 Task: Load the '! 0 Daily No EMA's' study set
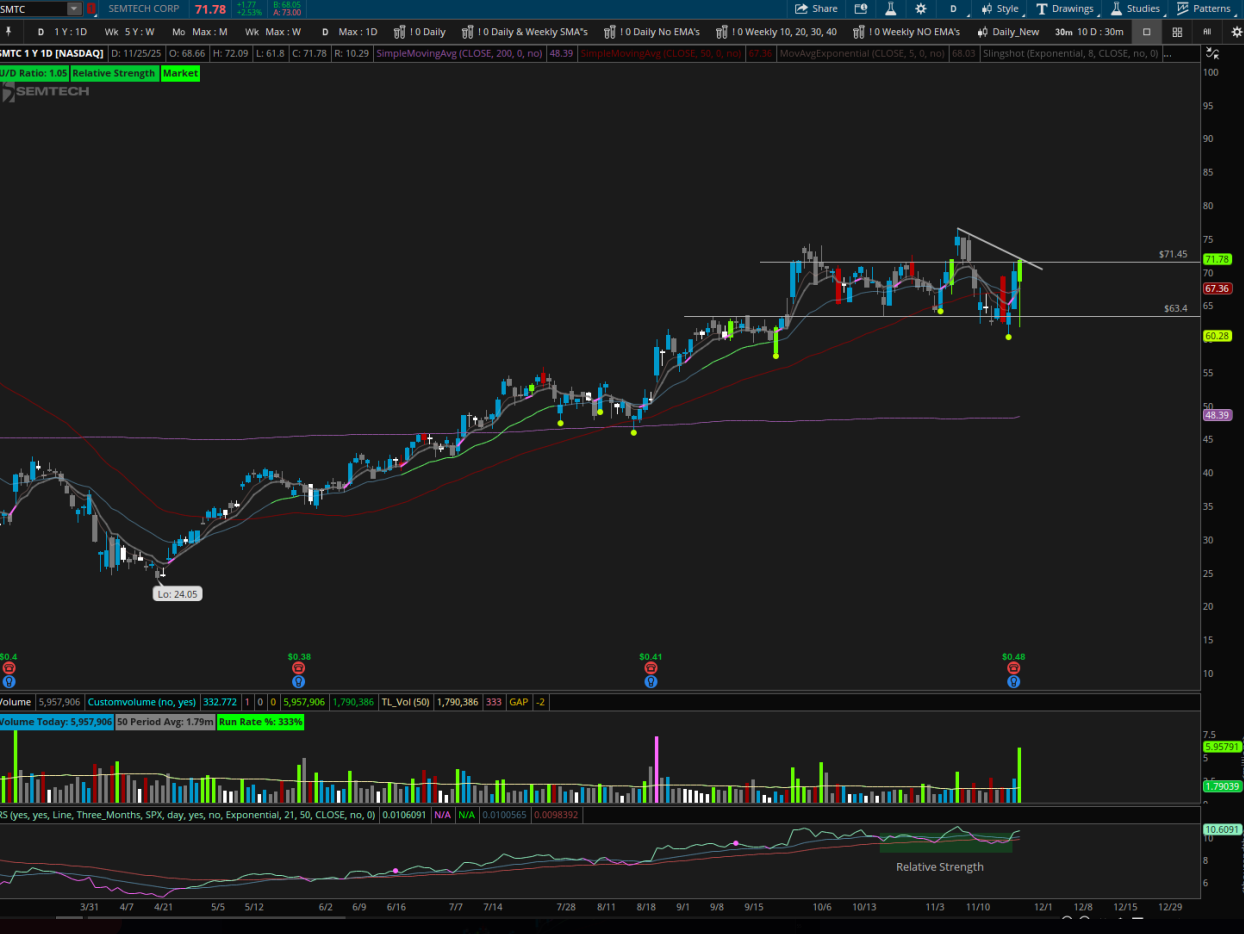652,32
